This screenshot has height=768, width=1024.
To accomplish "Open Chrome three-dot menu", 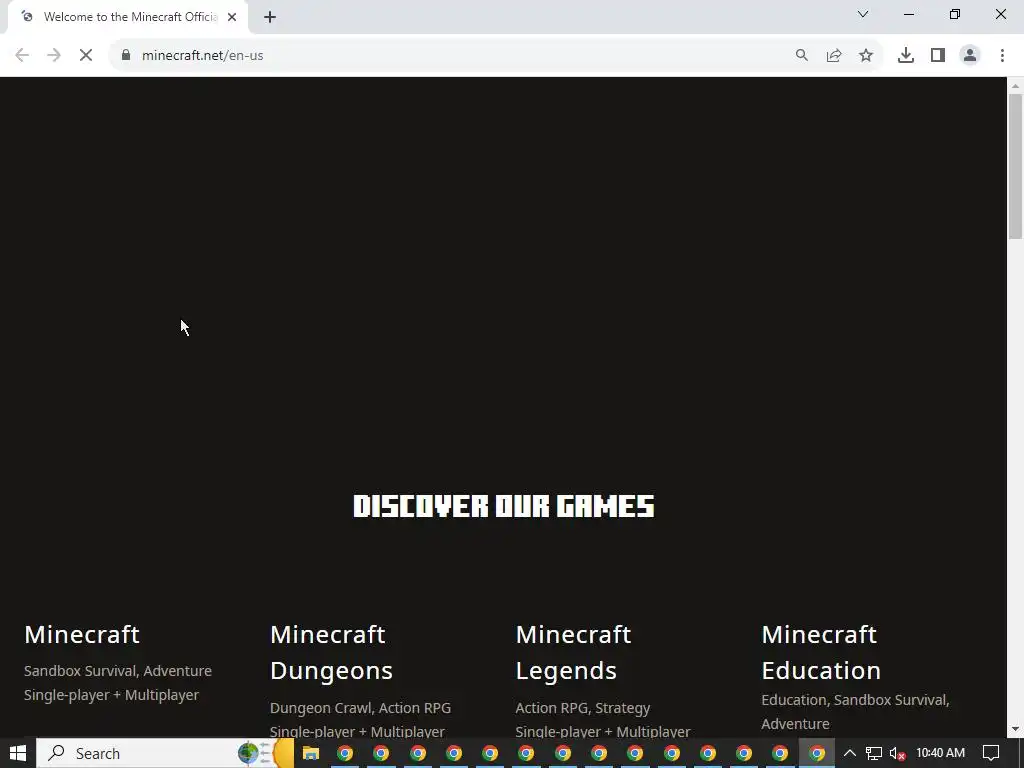I will point(1002,56).
